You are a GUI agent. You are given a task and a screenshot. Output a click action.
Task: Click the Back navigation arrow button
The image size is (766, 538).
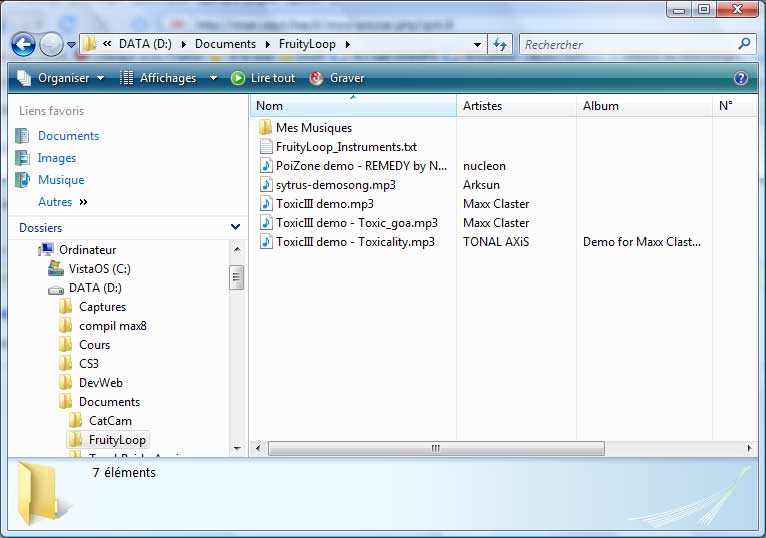coord(23,44)
